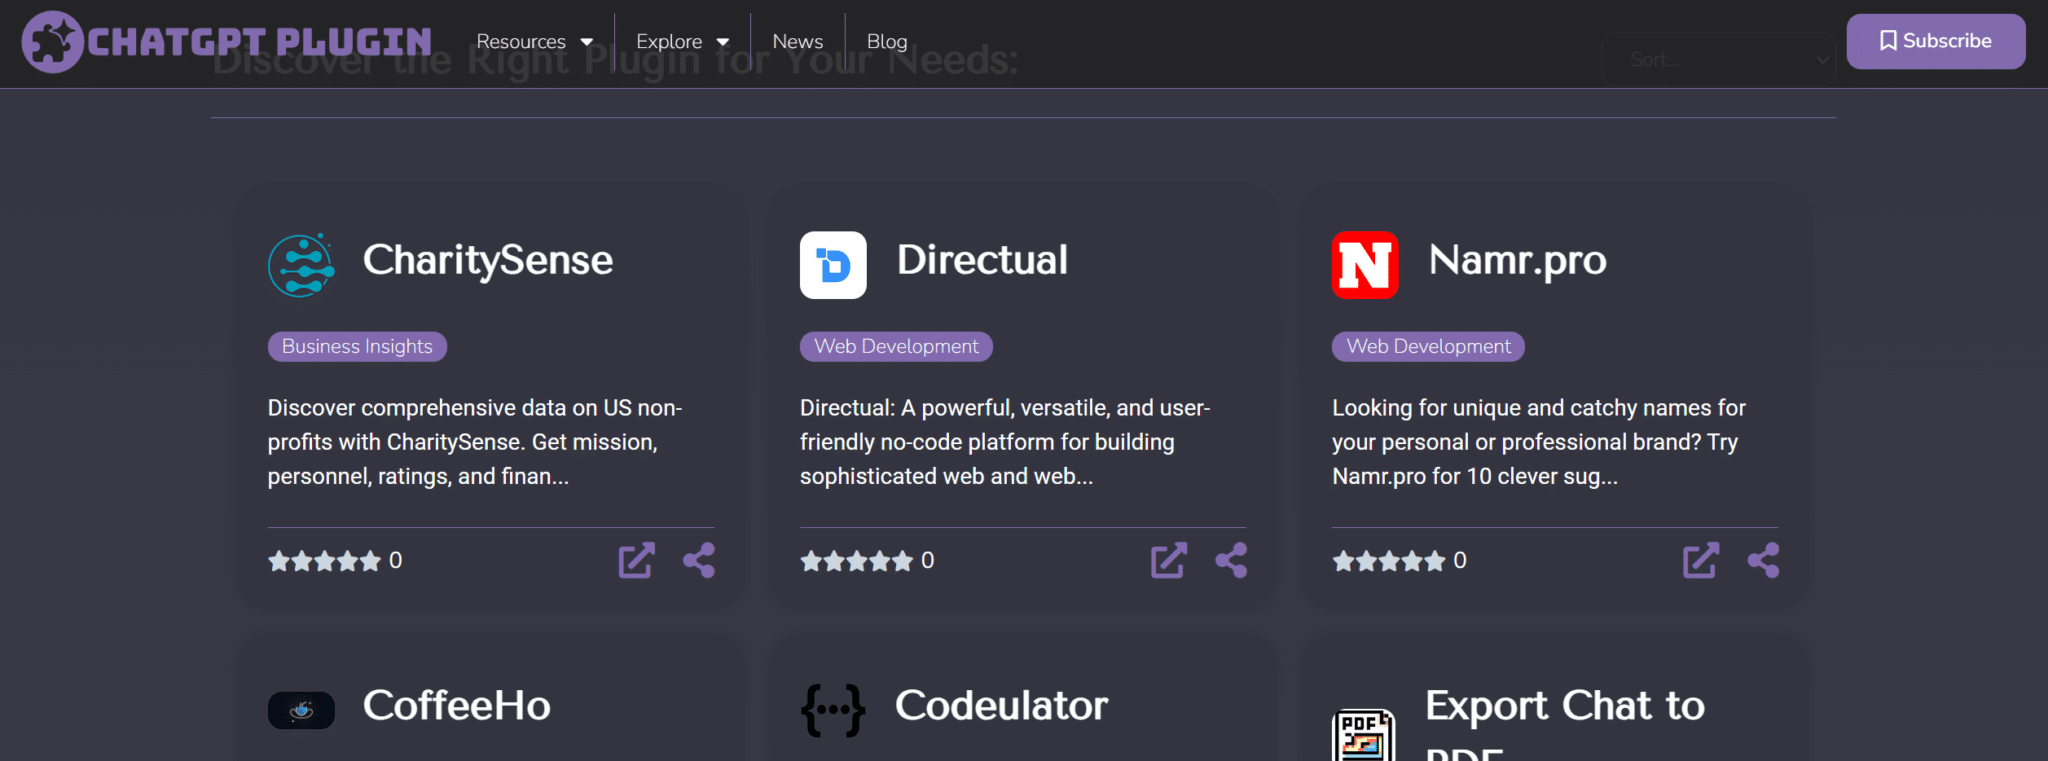
Task: Open the ChatGPT Plugin home text logo
Action: point(260,42)
